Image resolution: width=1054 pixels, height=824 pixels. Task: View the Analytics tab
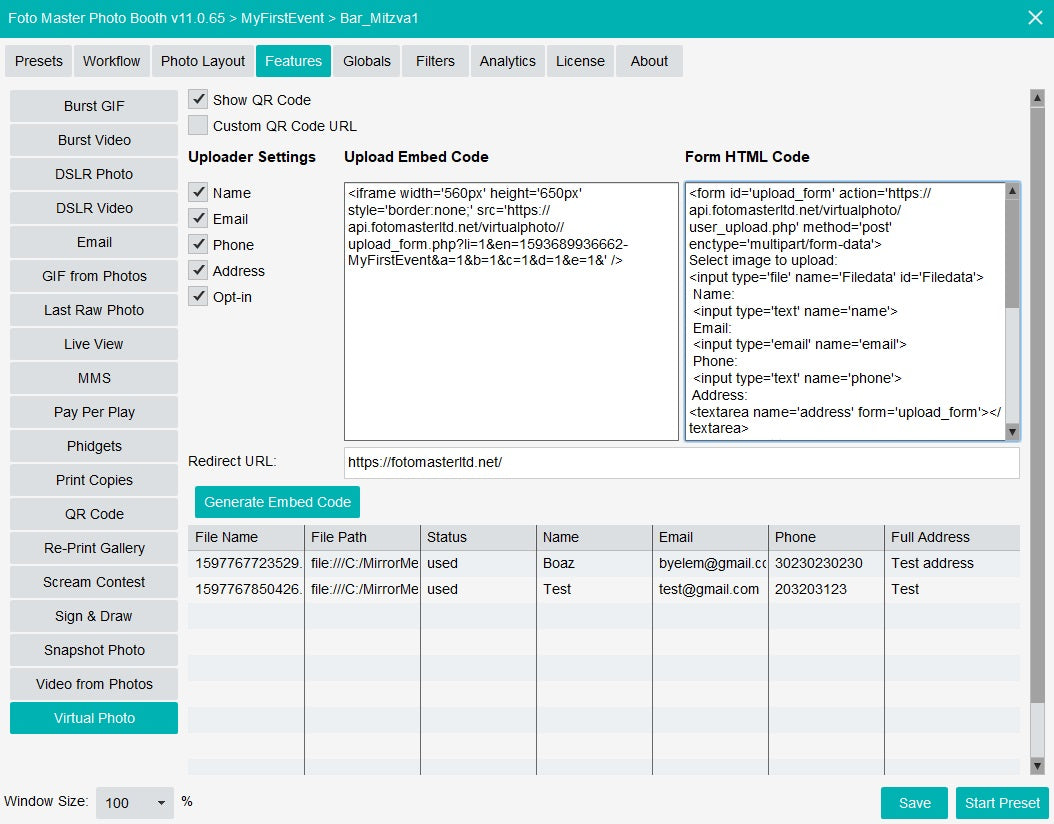[508, 61]
